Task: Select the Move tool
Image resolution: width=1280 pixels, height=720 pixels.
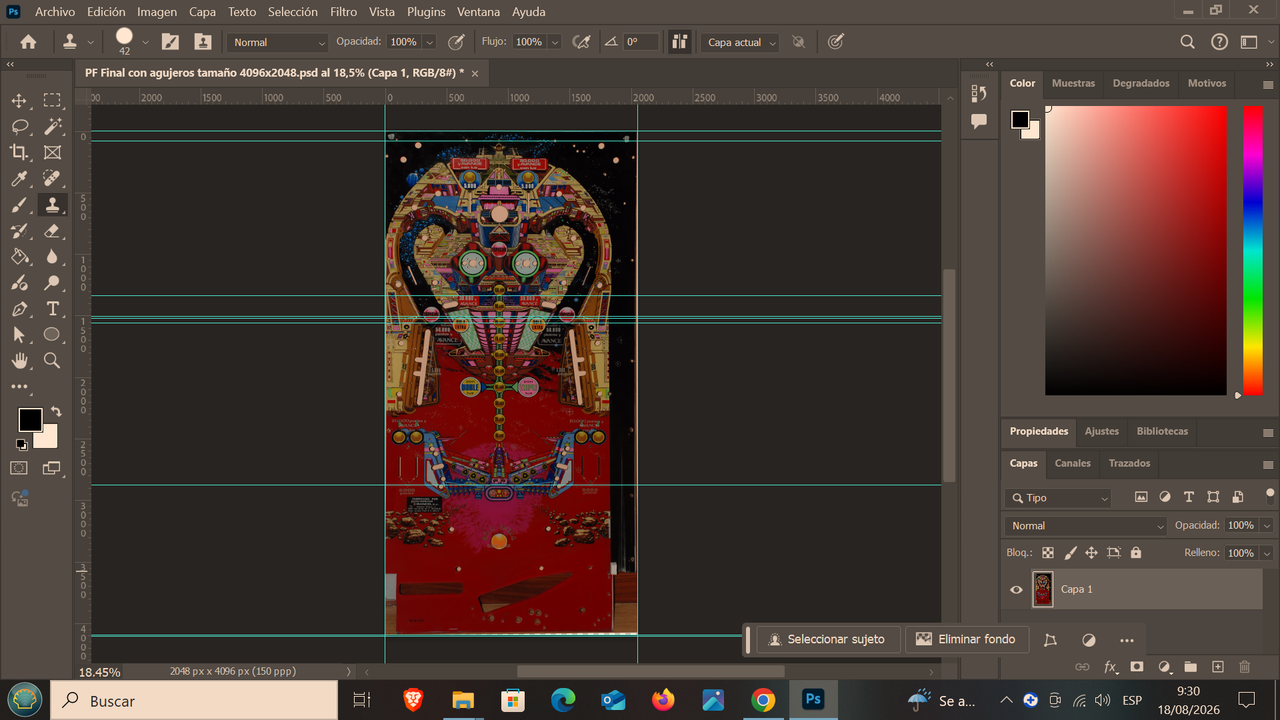Action: (19, 101)
